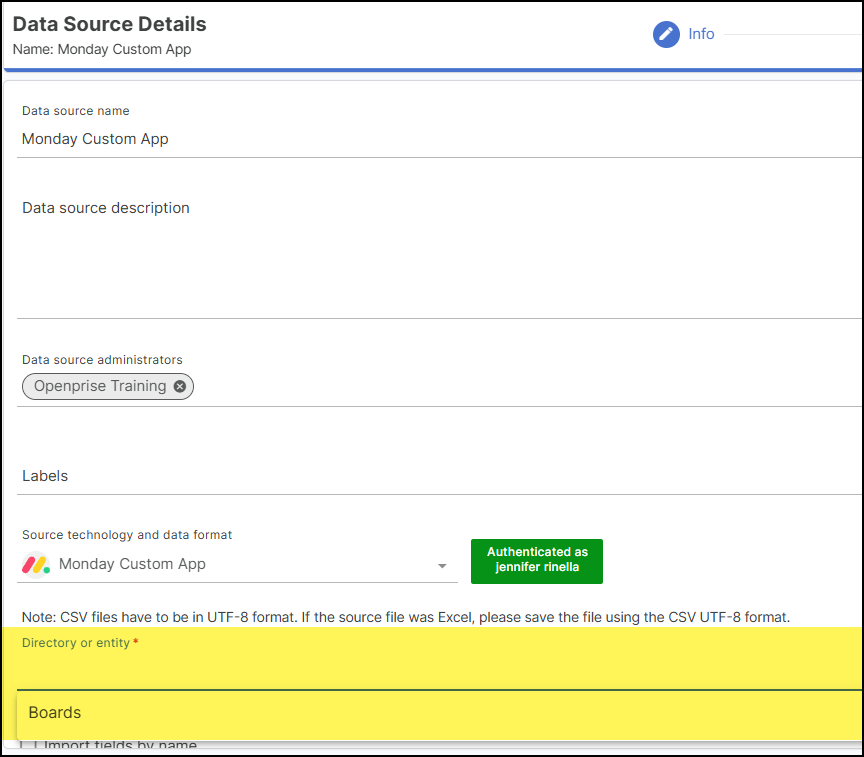Image resolution: width=864 pixels, height=757 pixels.
Task: Click the pencil icon next to Info
Action: (666, 34)
